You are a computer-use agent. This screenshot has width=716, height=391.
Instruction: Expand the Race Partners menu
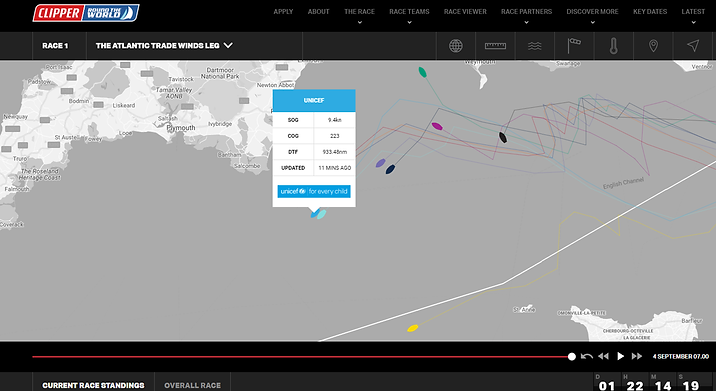pos(526,15)
